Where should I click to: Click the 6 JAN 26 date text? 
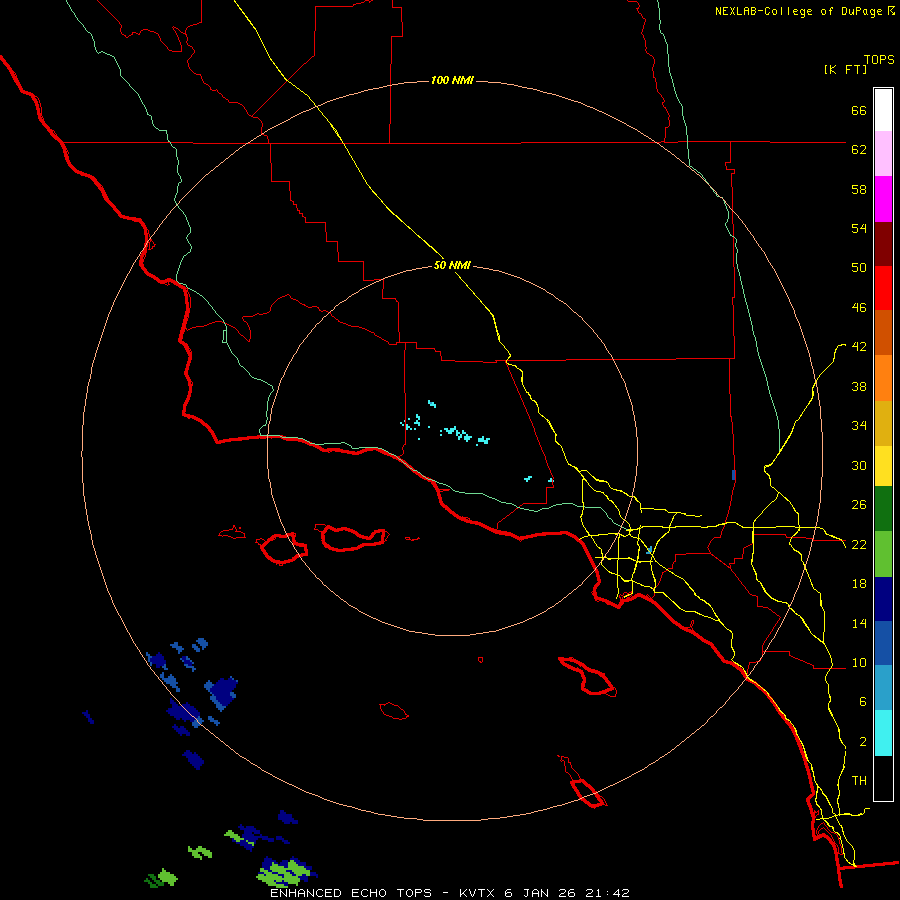[x=540, y=893]
